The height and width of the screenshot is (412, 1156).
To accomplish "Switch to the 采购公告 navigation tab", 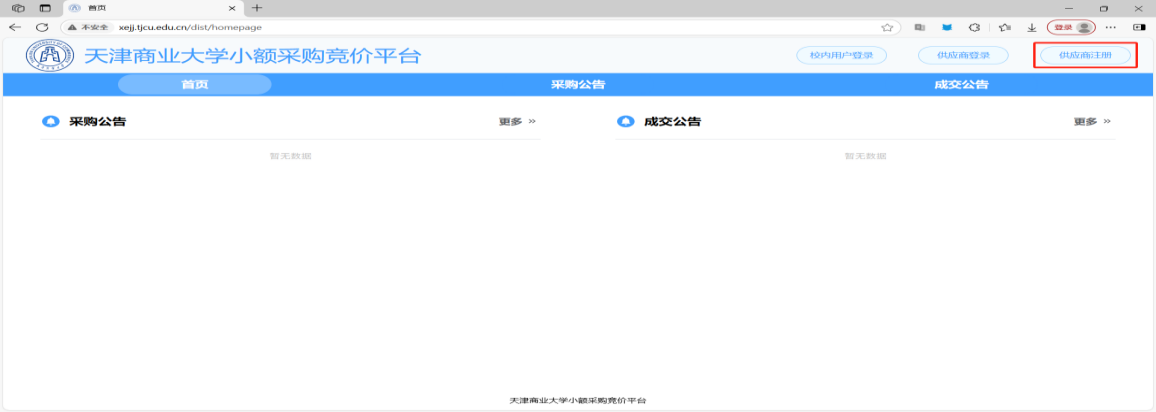I will pos(578,85).
